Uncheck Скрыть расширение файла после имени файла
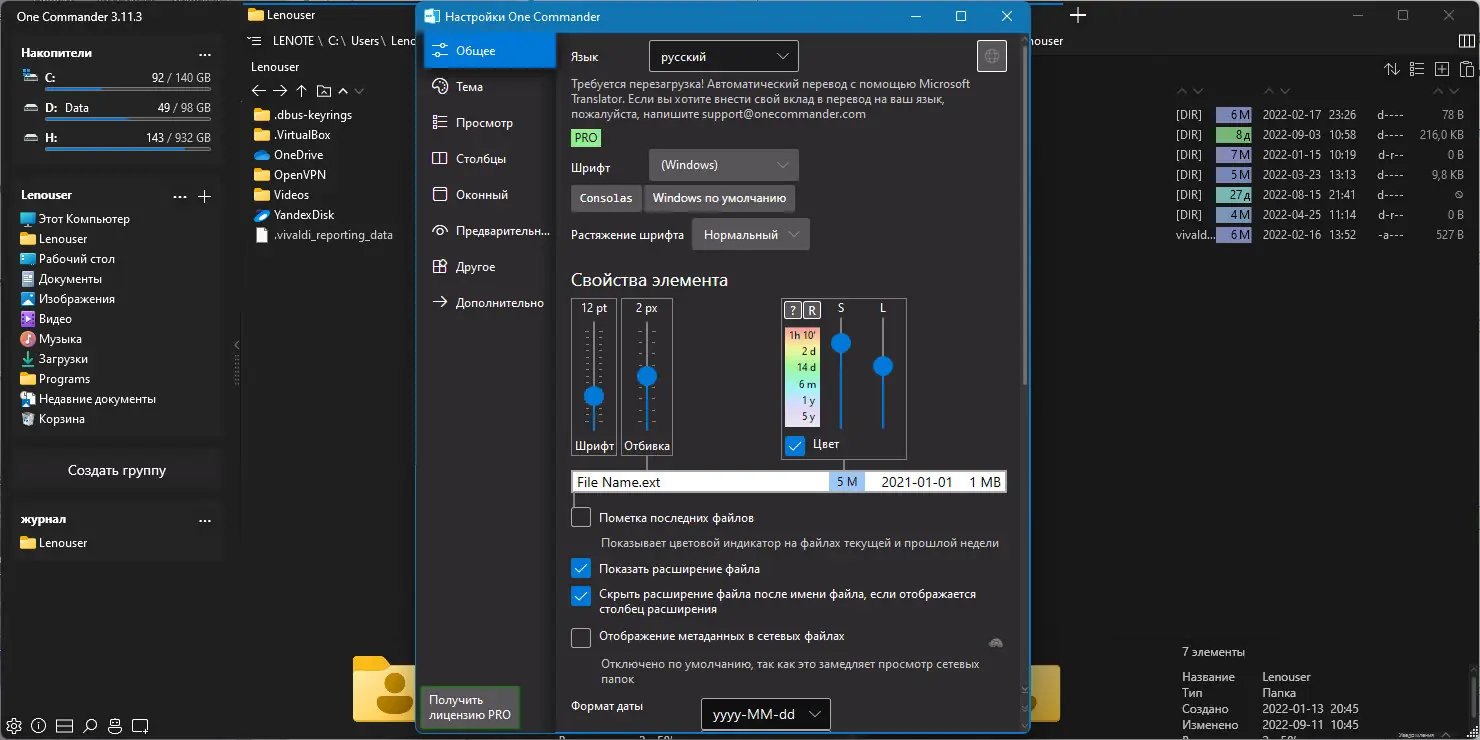This screenshot has width=1480, height=740. (581, 596)
